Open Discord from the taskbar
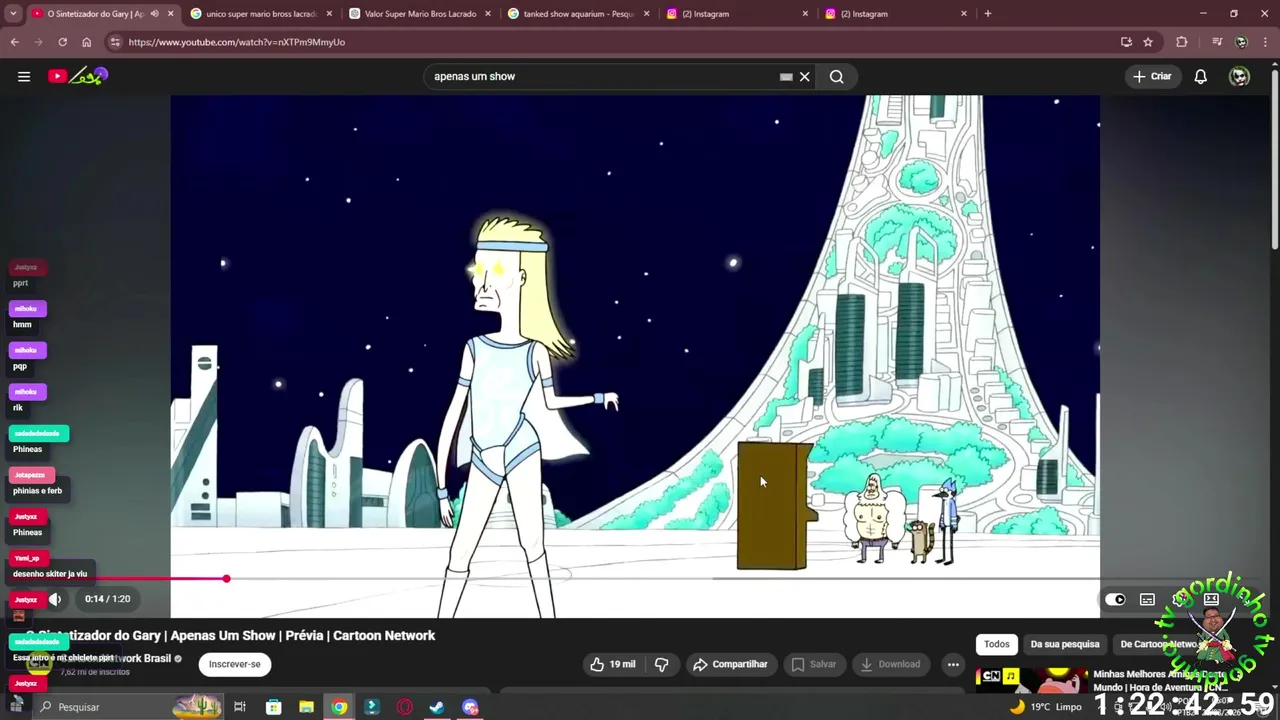The width and height of the screenshot is (1280, 720). pyautogui.click(x=470, y=707)
